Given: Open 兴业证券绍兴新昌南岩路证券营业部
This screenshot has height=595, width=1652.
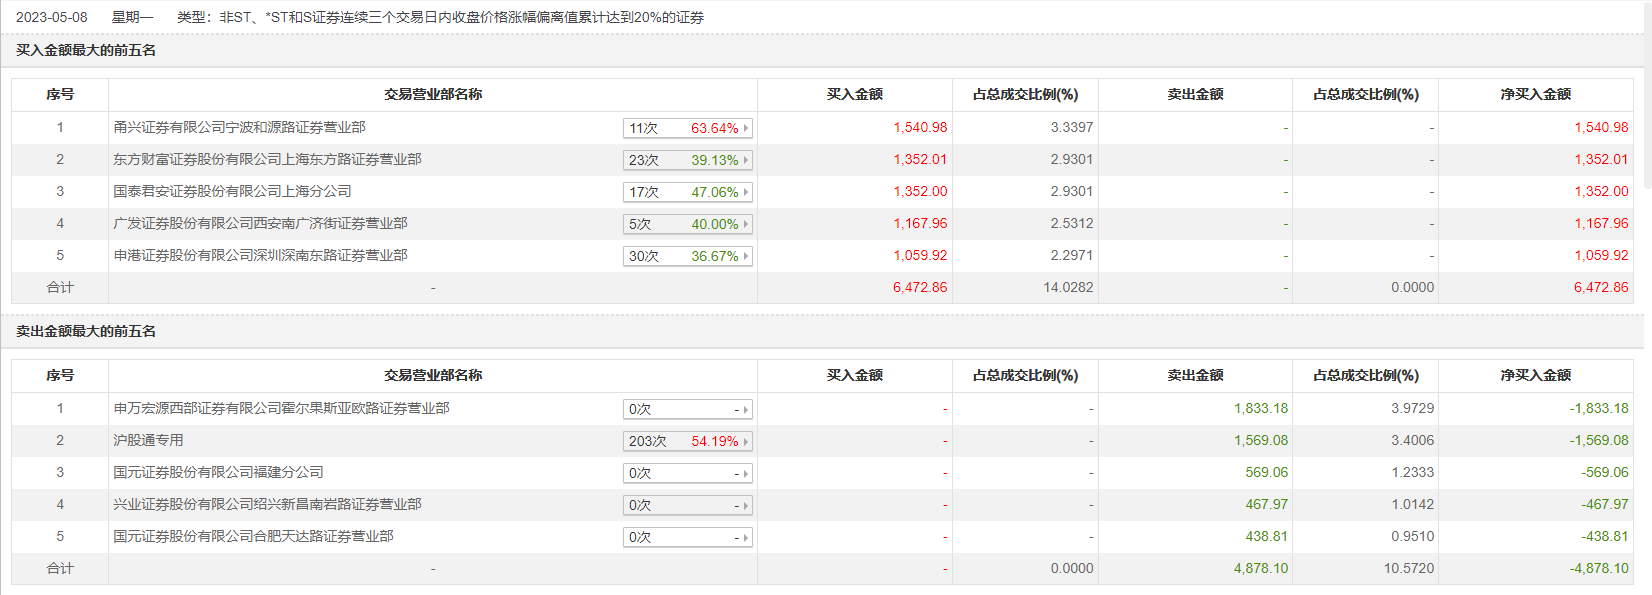Looking at the screenshot, I should pos(267,504).
